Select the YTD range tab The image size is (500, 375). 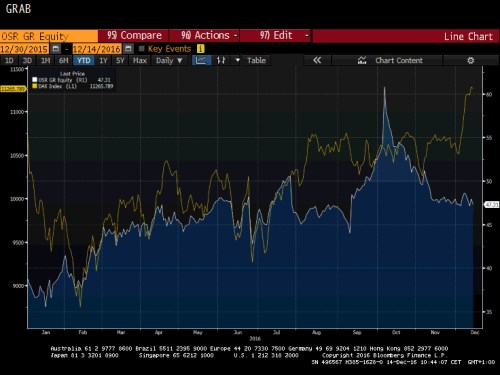[84, 60]
